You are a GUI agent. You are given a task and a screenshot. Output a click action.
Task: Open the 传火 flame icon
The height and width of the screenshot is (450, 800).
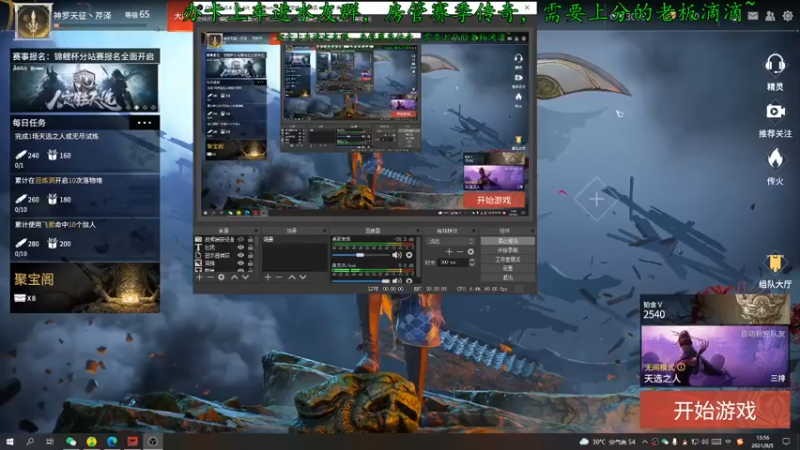[775, 159]
